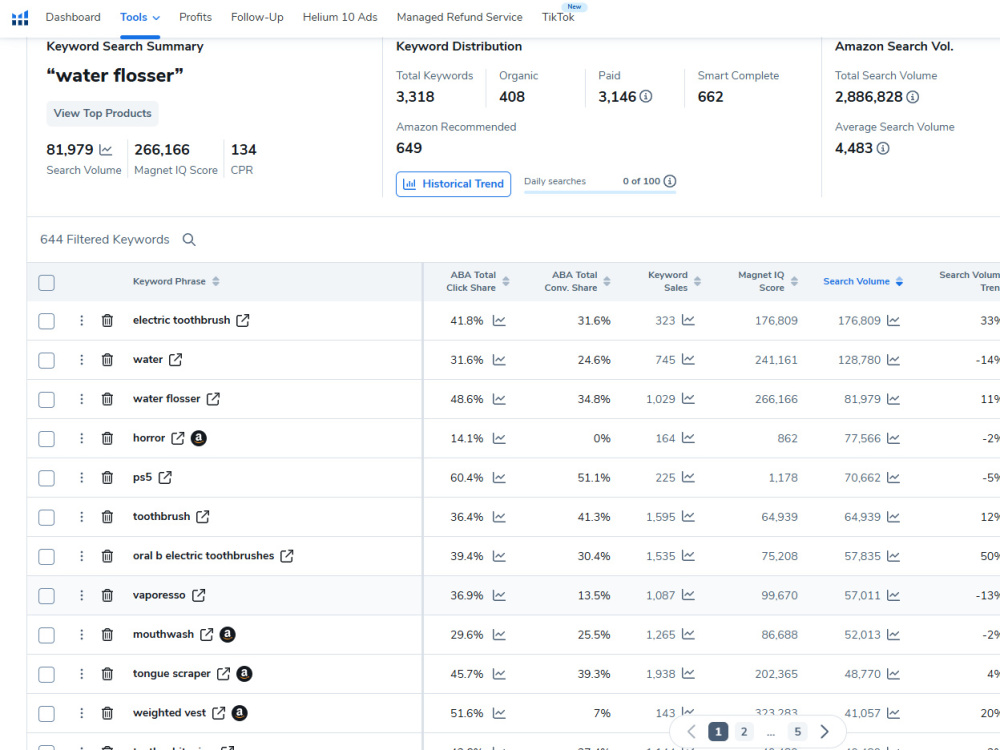The width and height of the screenshot is (1000, 750).
Task: Open row menu for tongue scraper
Action: tap(81, 673)
